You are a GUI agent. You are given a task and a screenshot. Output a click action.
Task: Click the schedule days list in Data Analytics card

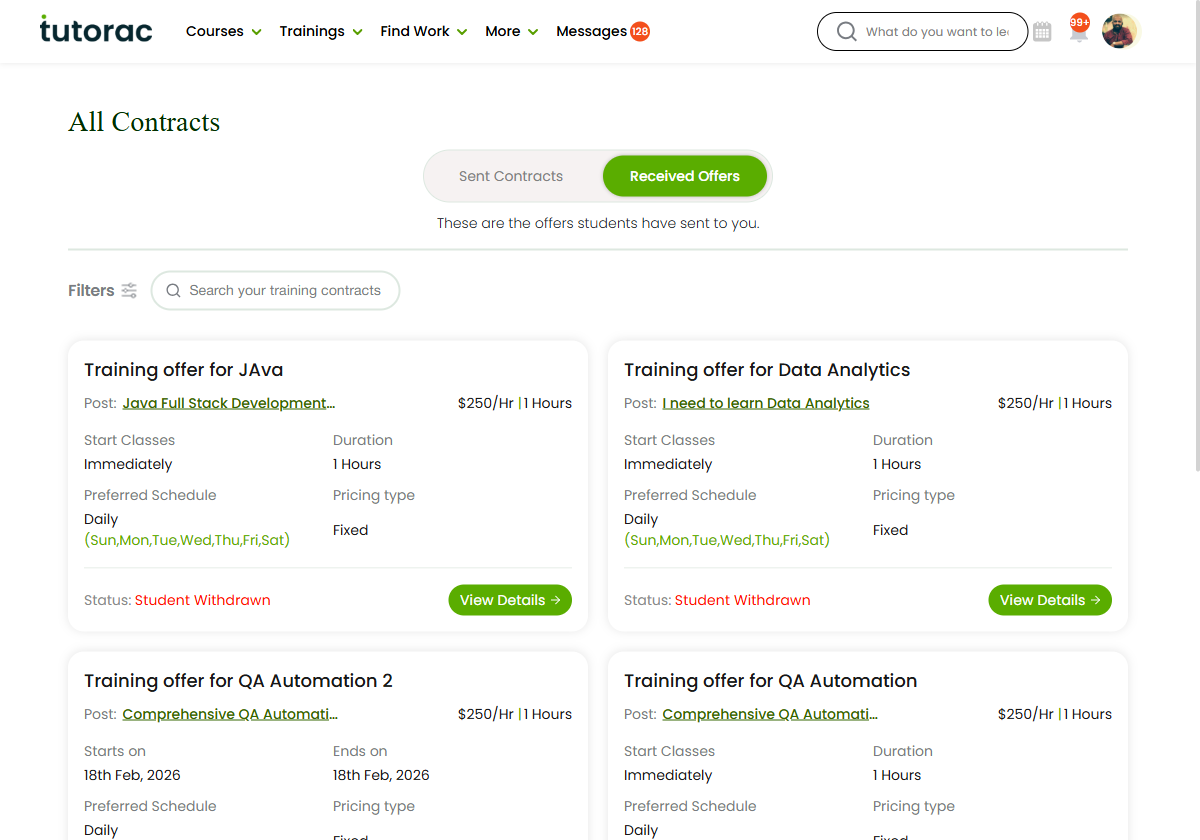tap(727, 540)
